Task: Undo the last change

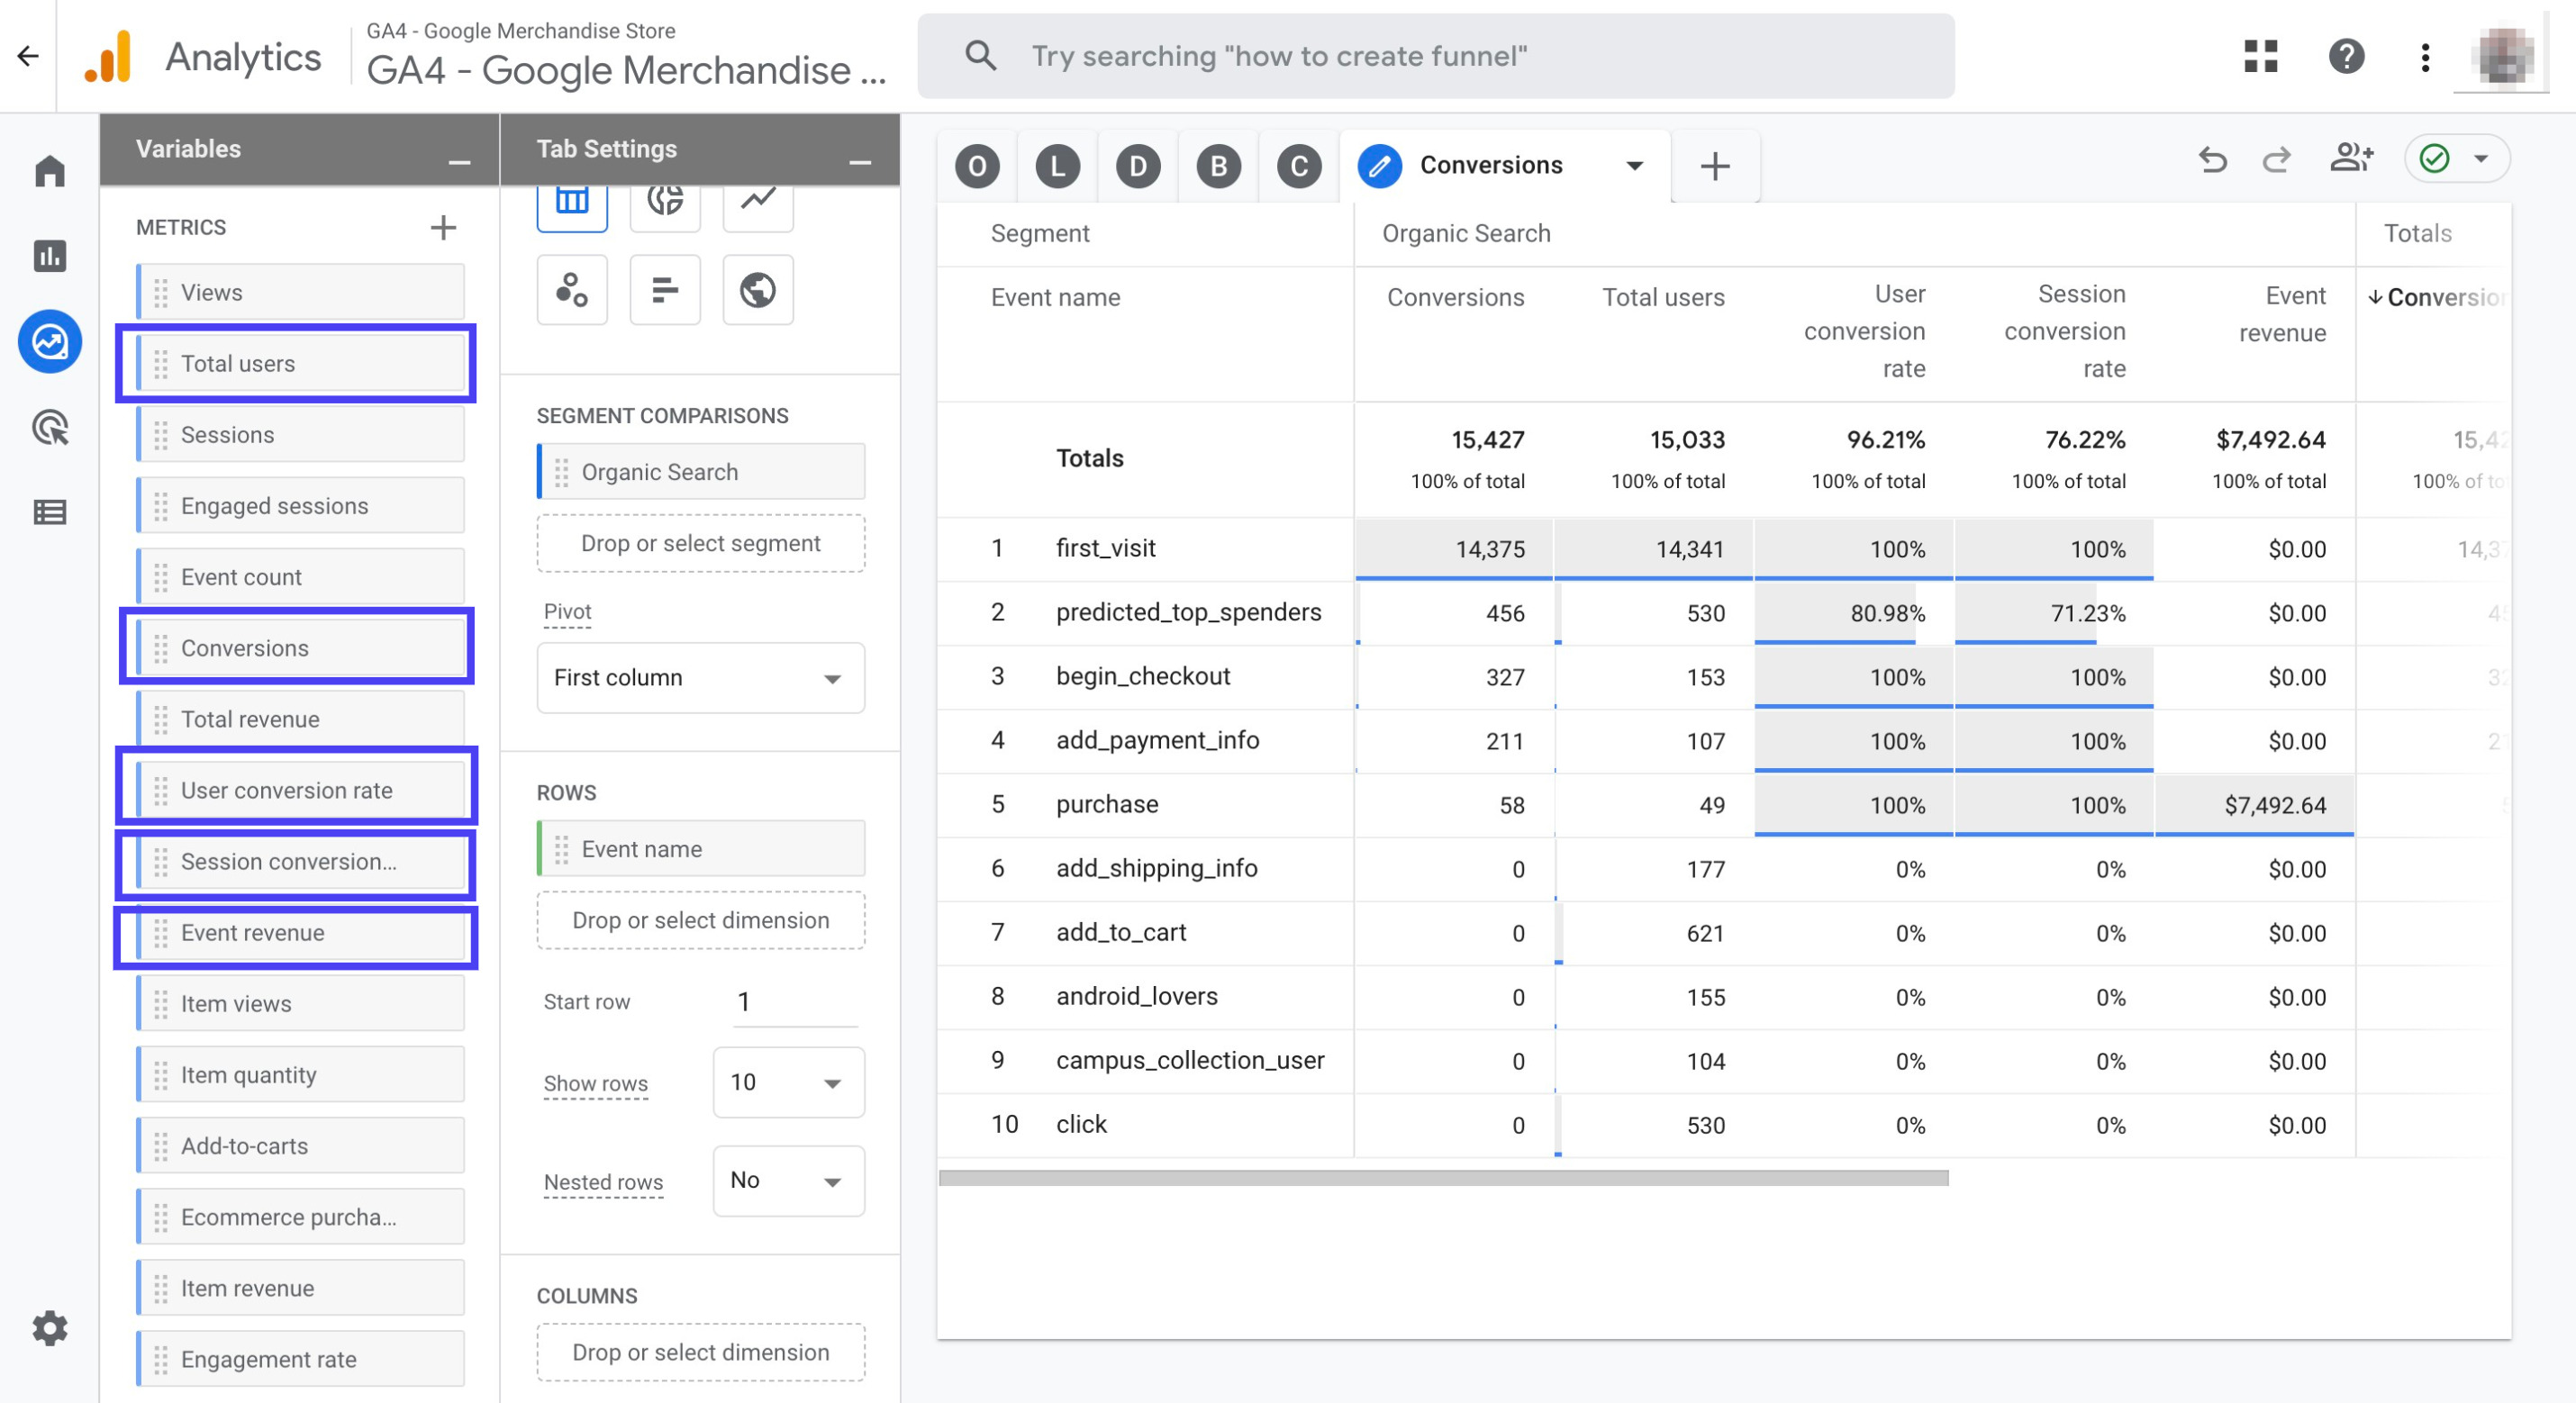Action: click(2213, 159)
